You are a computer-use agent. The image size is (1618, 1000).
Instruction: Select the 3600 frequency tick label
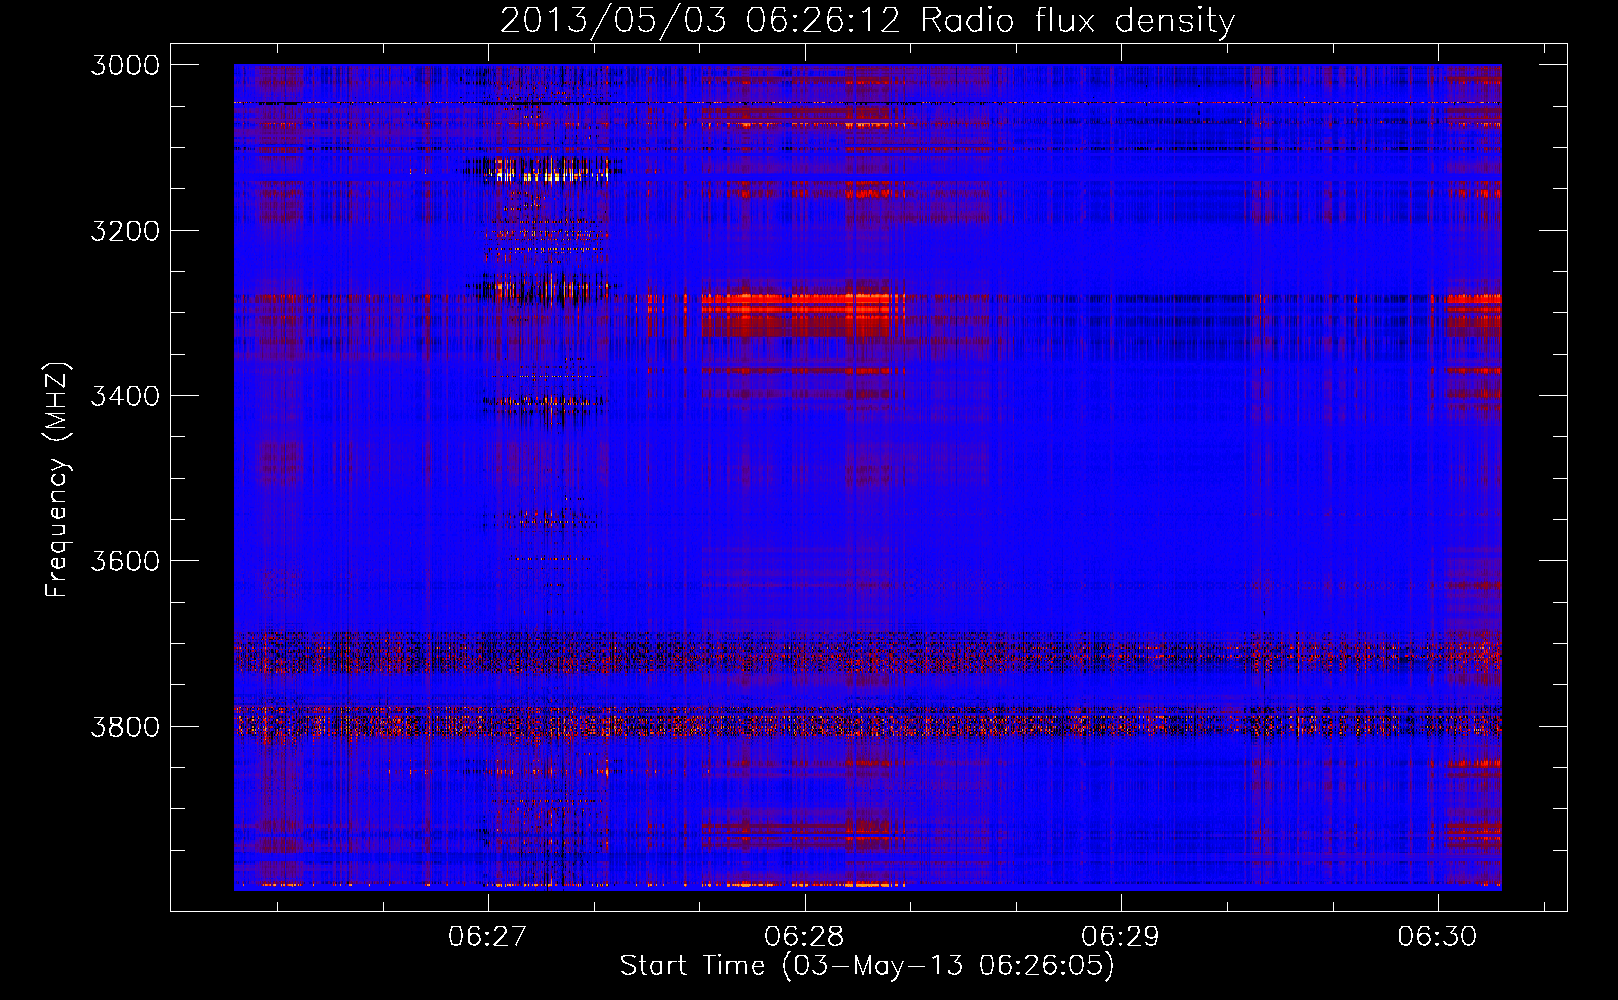[x=125, y=561]
